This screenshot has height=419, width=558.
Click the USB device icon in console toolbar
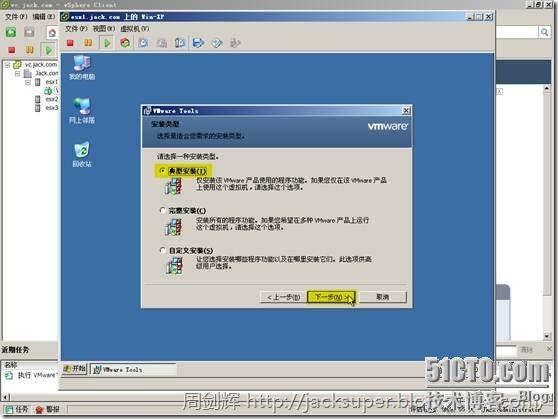(x=235, y=43)
